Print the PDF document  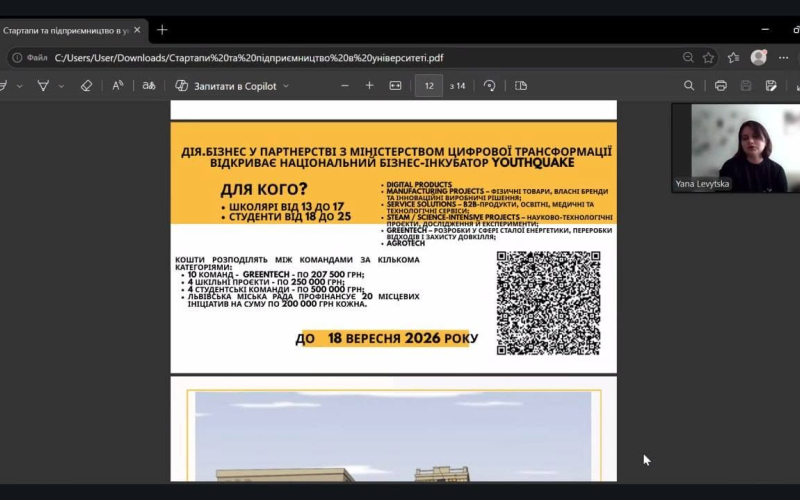coord(720,86)
